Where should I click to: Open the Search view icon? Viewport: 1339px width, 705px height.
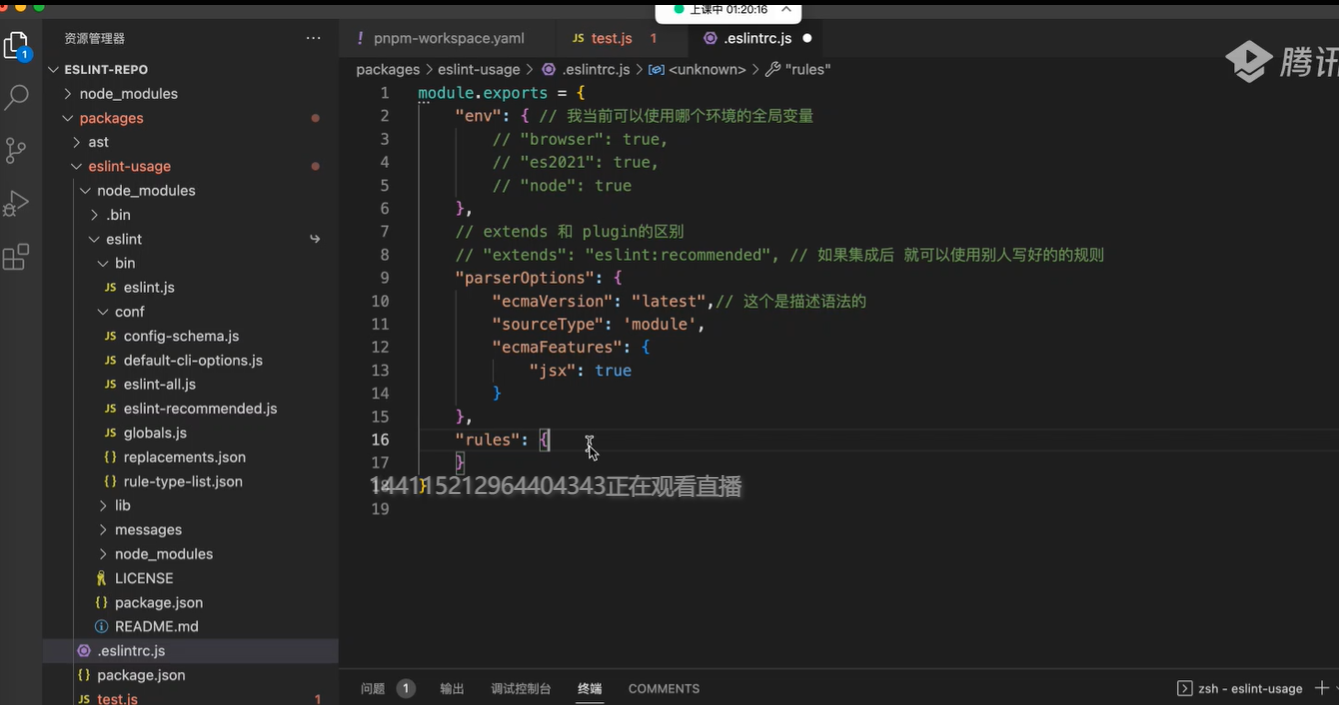point(16,98)
